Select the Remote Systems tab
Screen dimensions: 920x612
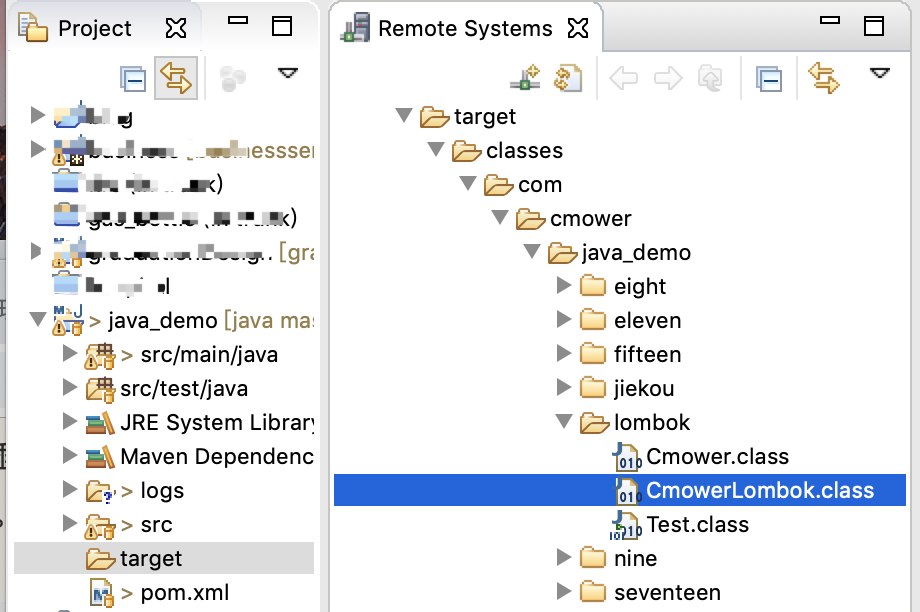tap(465, 28)
